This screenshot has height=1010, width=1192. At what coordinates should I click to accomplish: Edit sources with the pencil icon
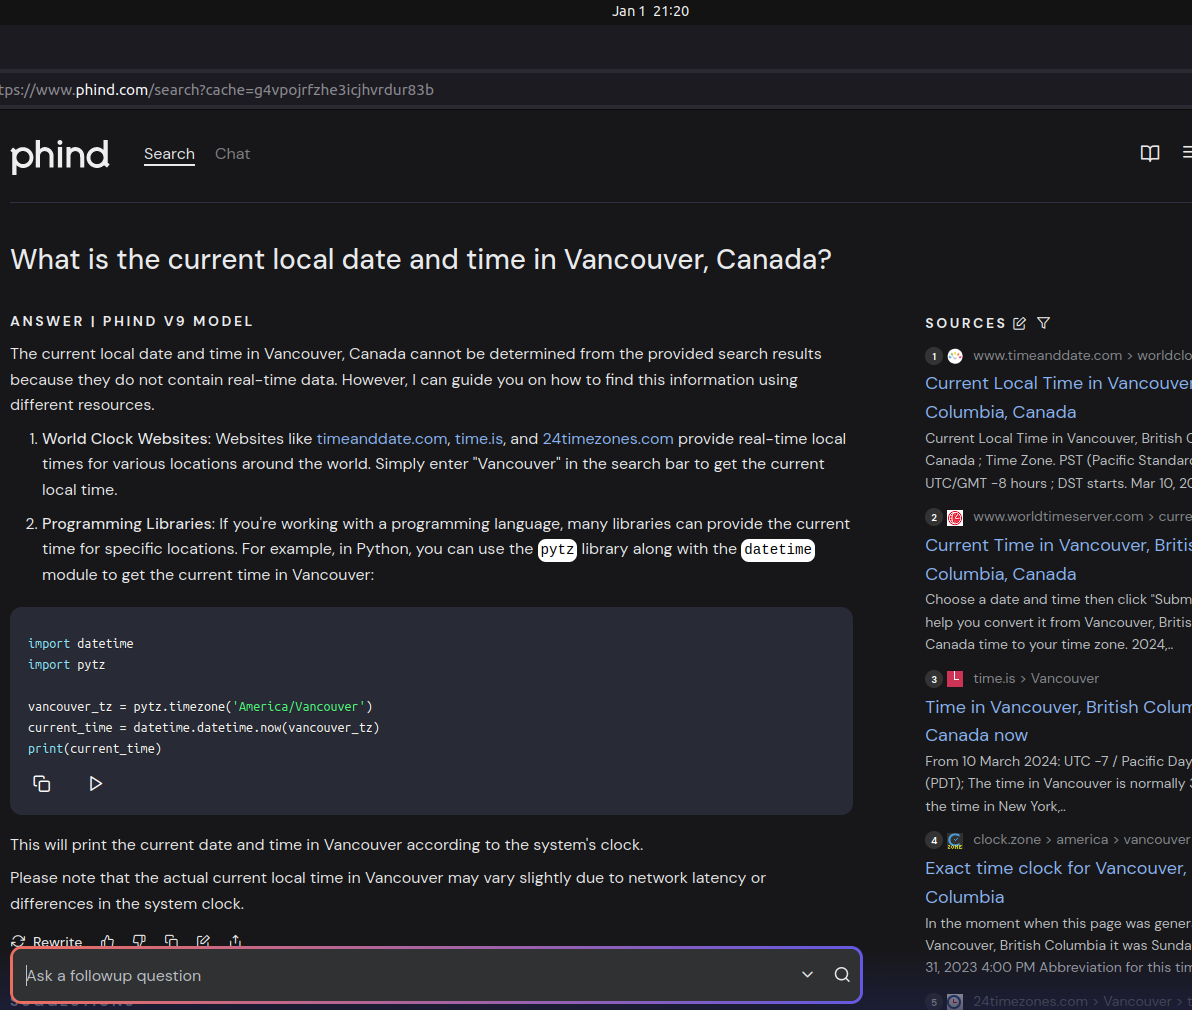point(1019,323)
